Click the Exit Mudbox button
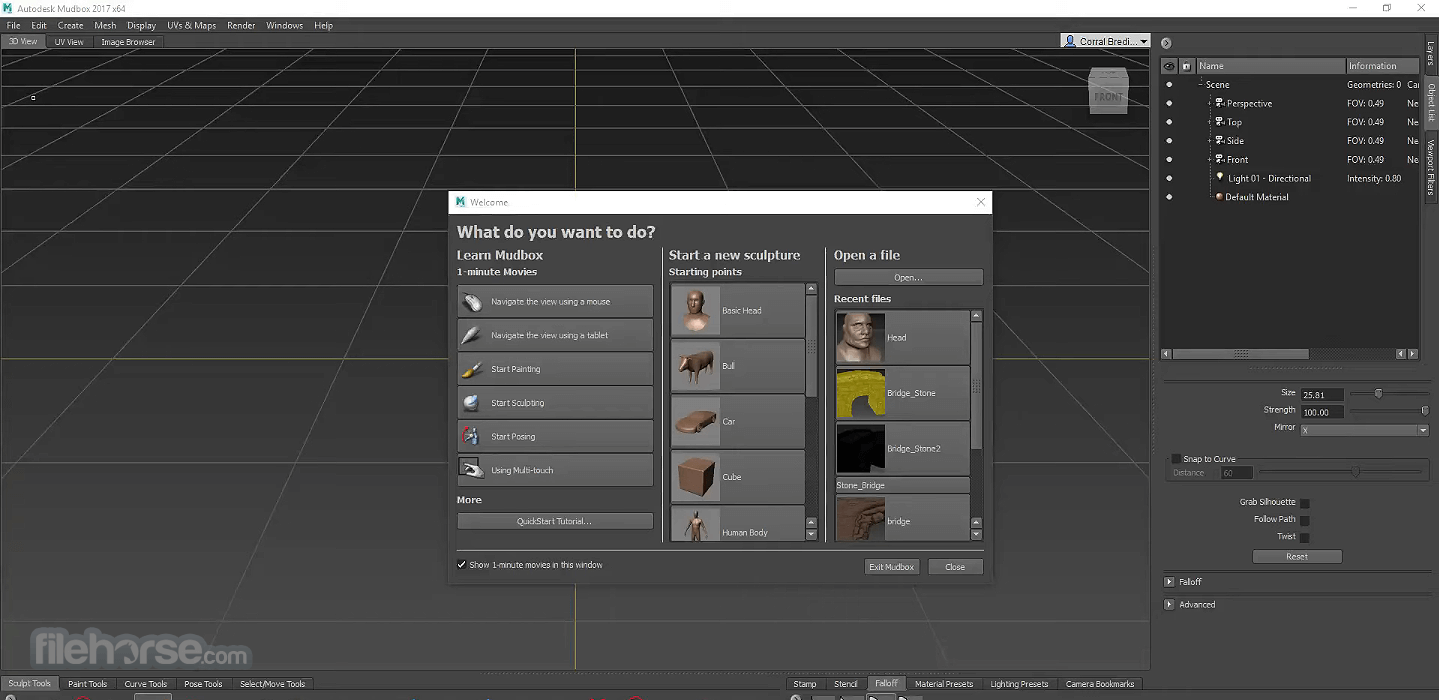This screenshot has width=1439, height=700. pyautogui.click(x=891, y=567)
